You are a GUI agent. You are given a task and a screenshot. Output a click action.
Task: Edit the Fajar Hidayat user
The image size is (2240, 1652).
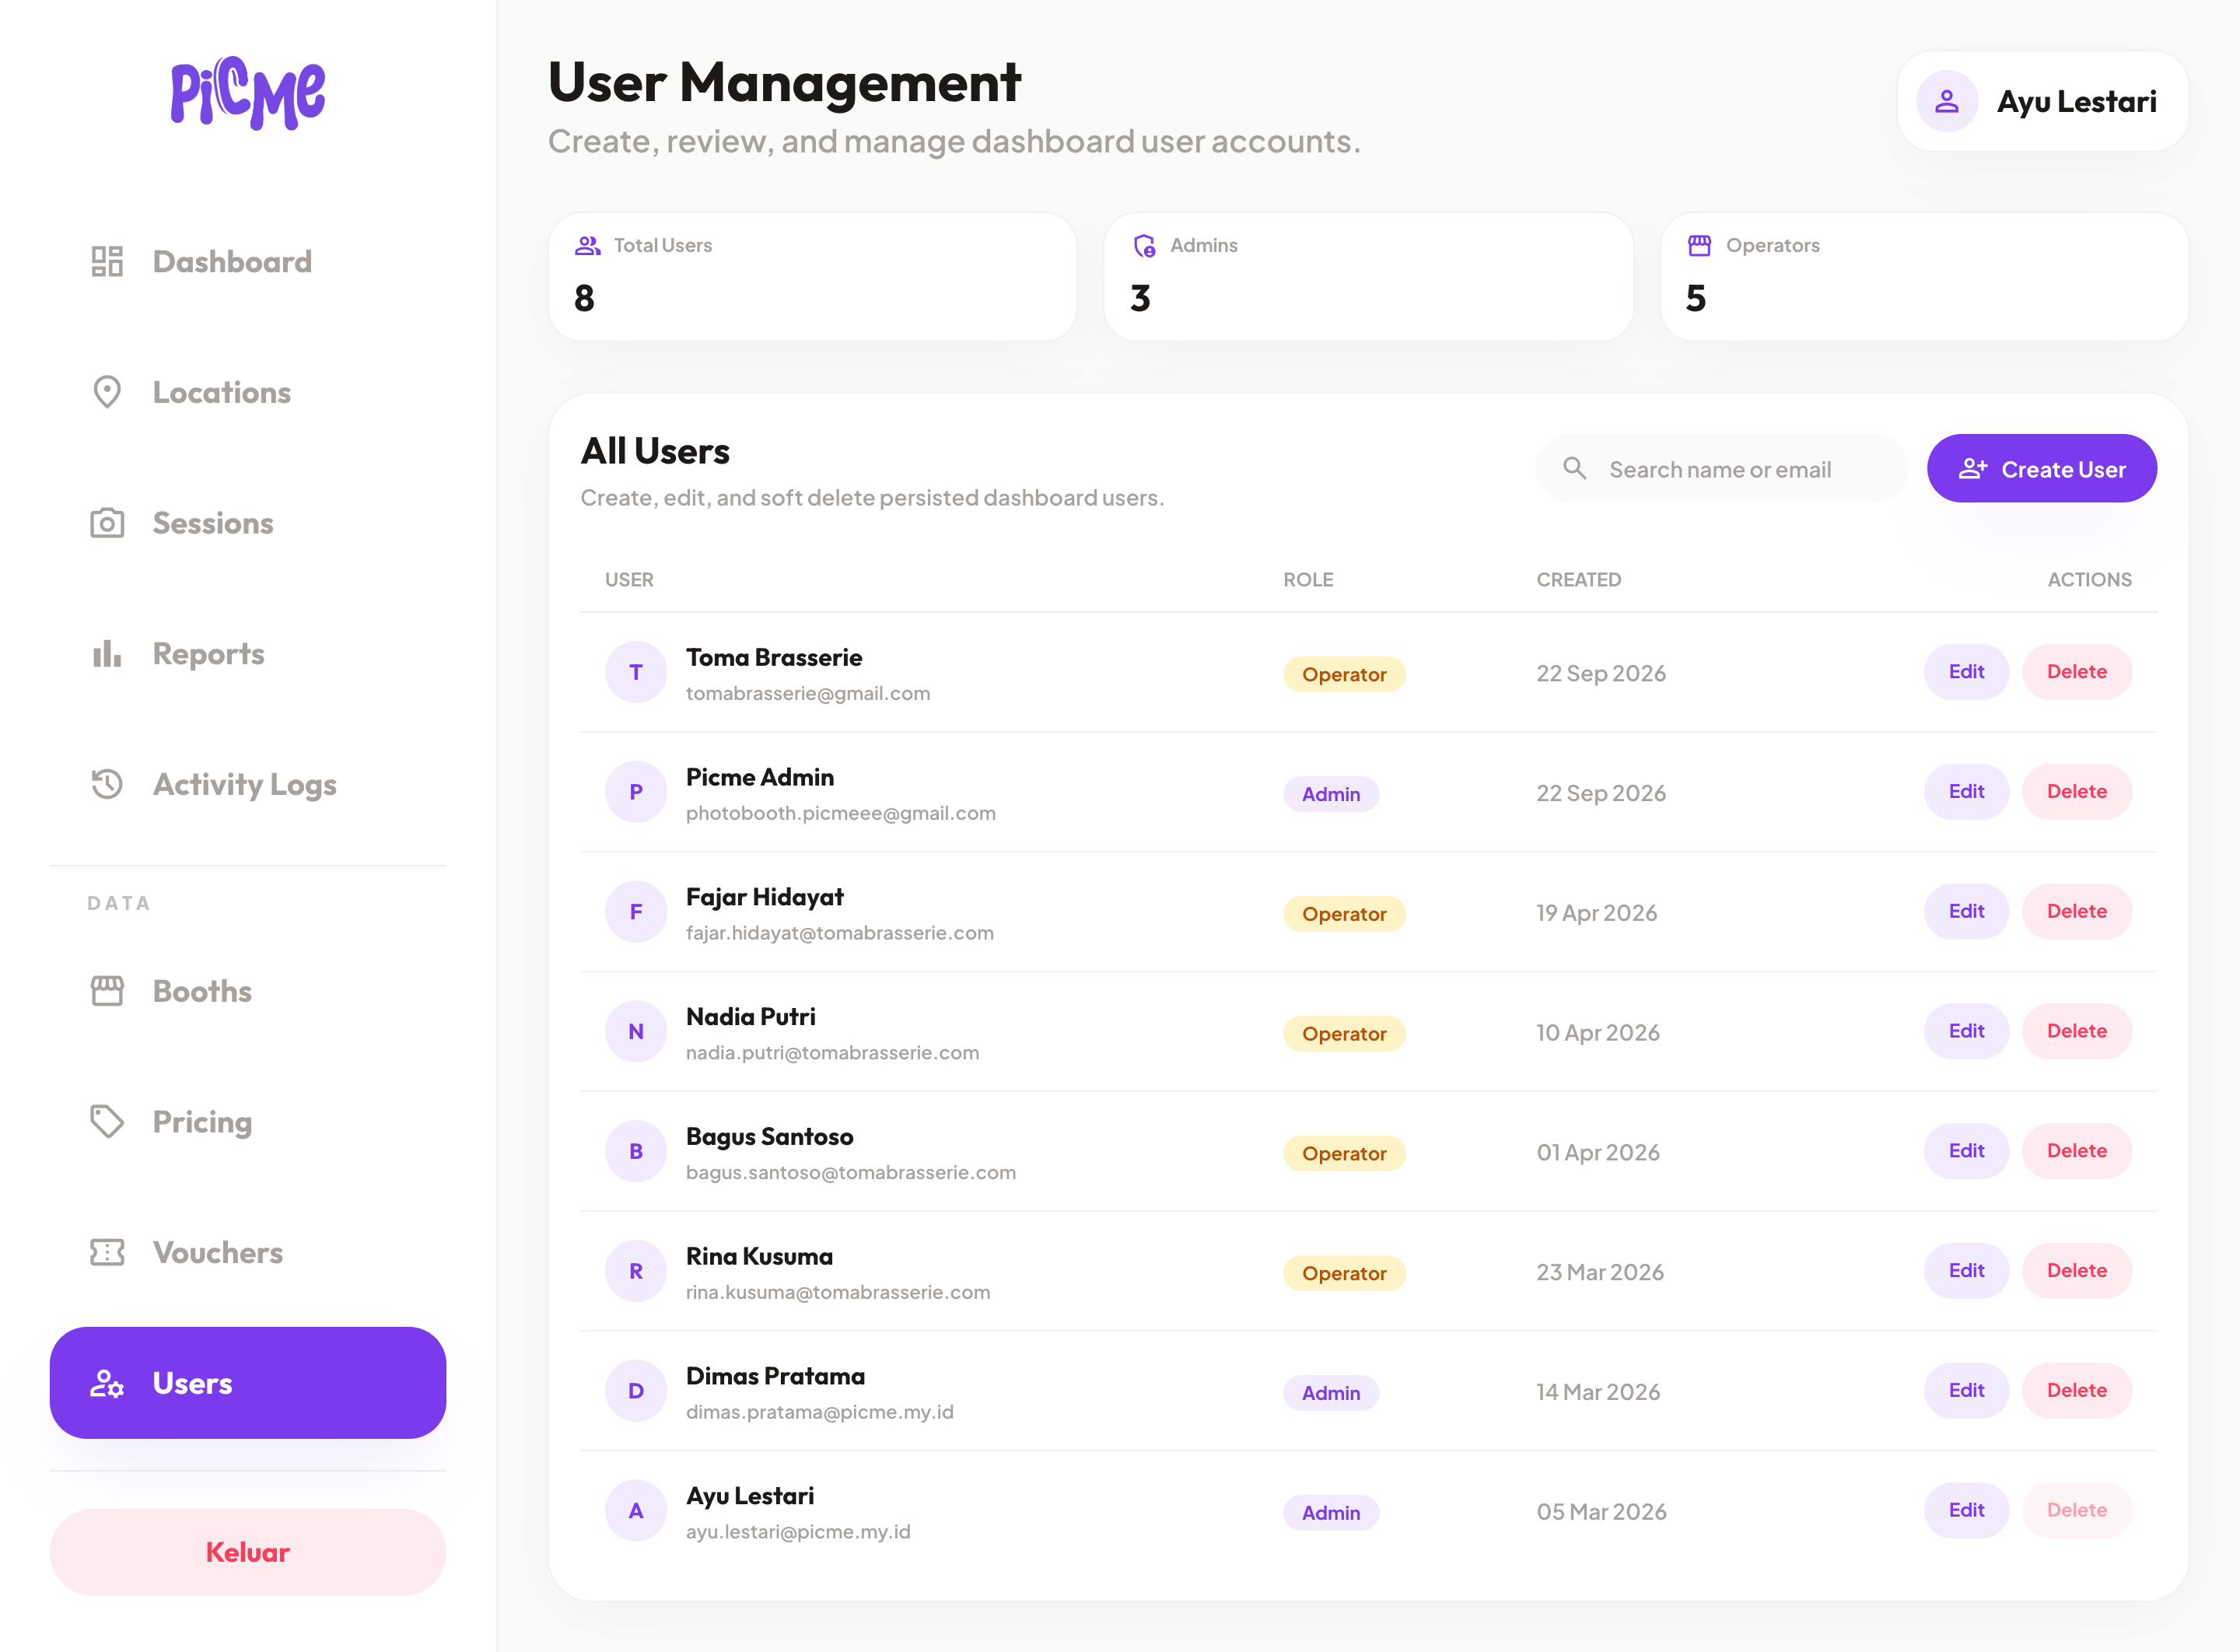[1966, 911]
